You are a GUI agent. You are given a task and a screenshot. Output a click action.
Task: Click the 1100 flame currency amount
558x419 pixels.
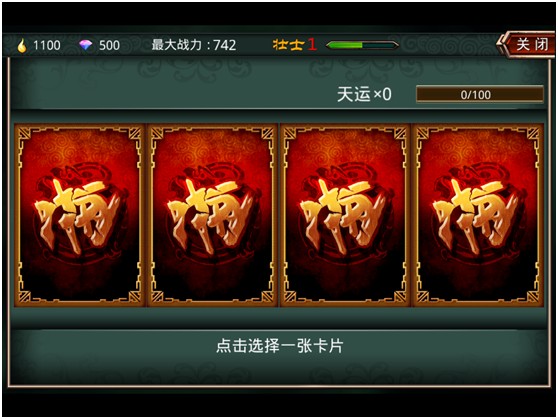click(x=47, y=46)
